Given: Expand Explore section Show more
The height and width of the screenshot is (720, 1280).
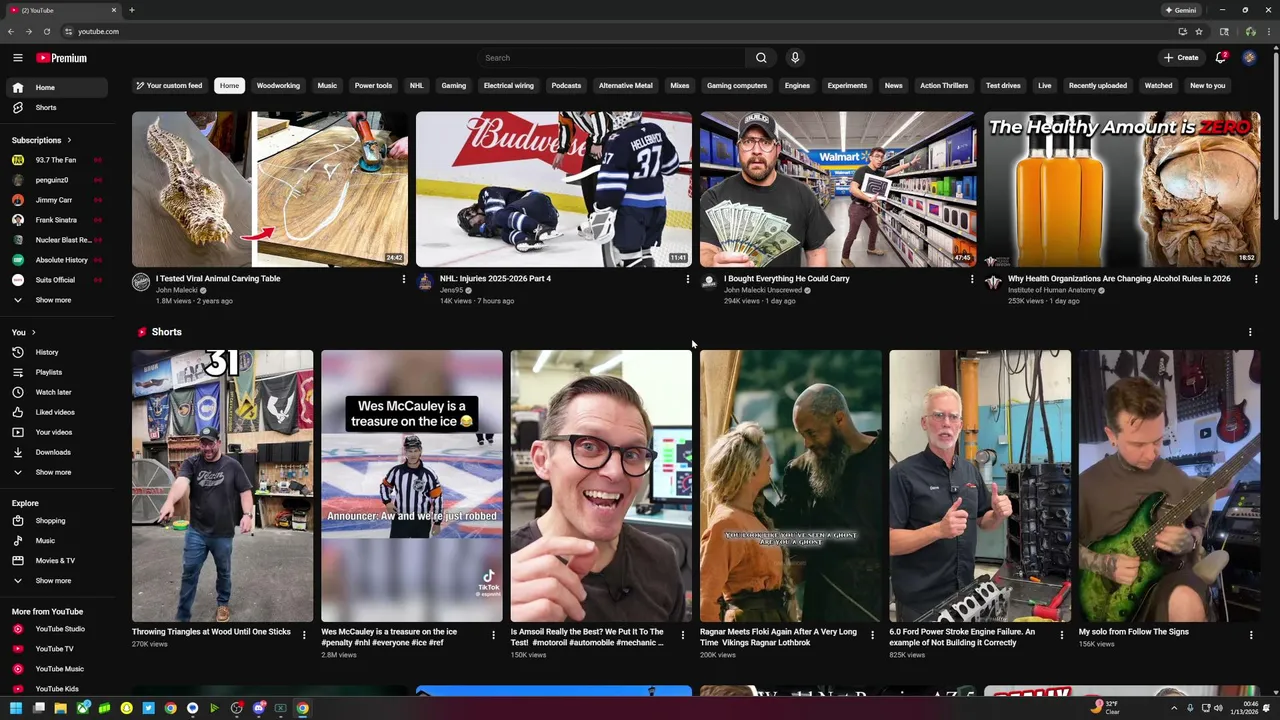Looking at the screenshot, I should [57, 581].
